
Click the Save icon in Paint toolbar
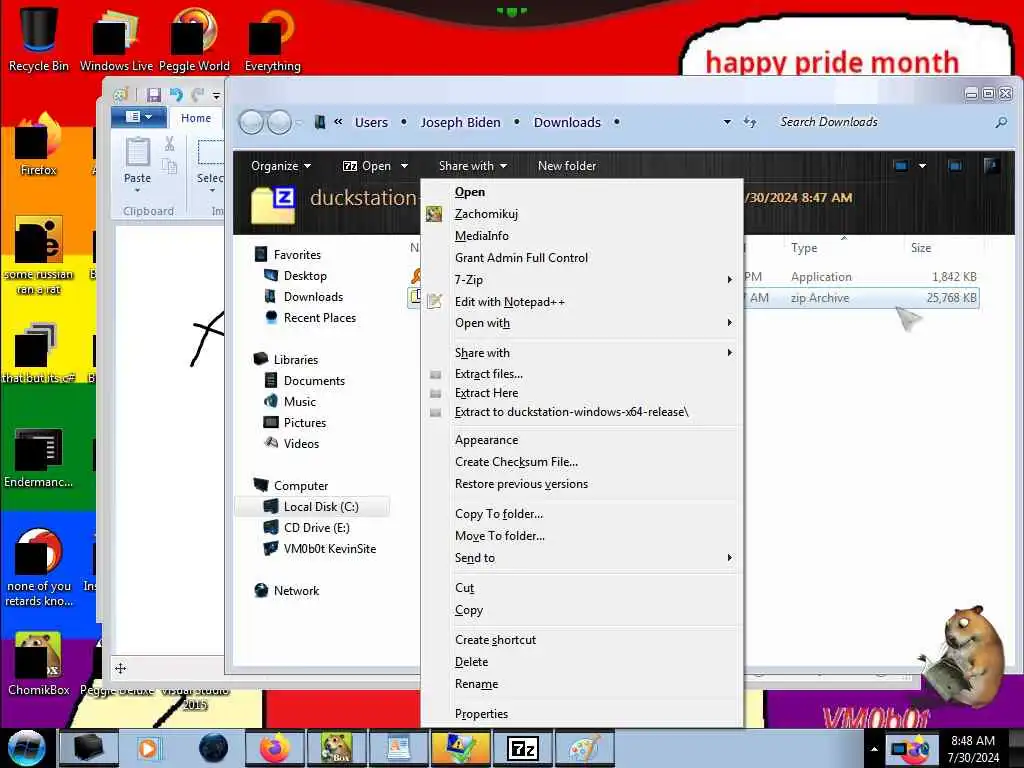pos(153,95)
